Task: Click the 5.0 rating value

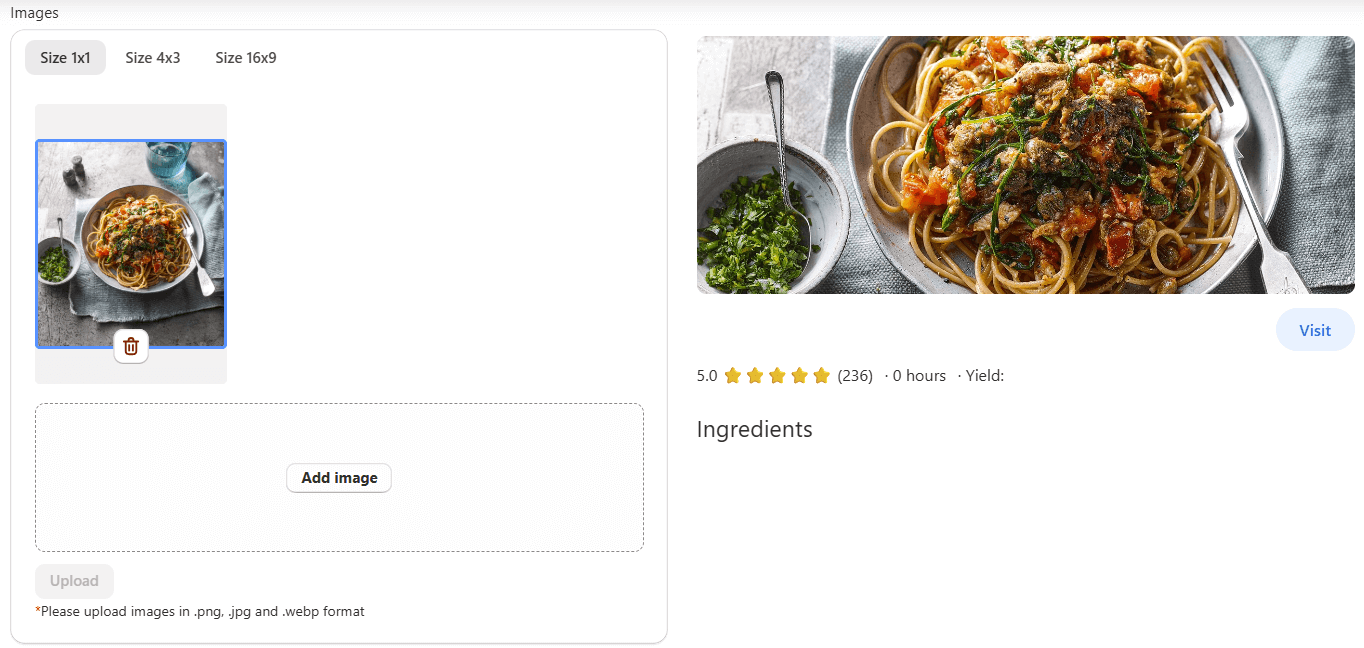Action: coord(705,375)
